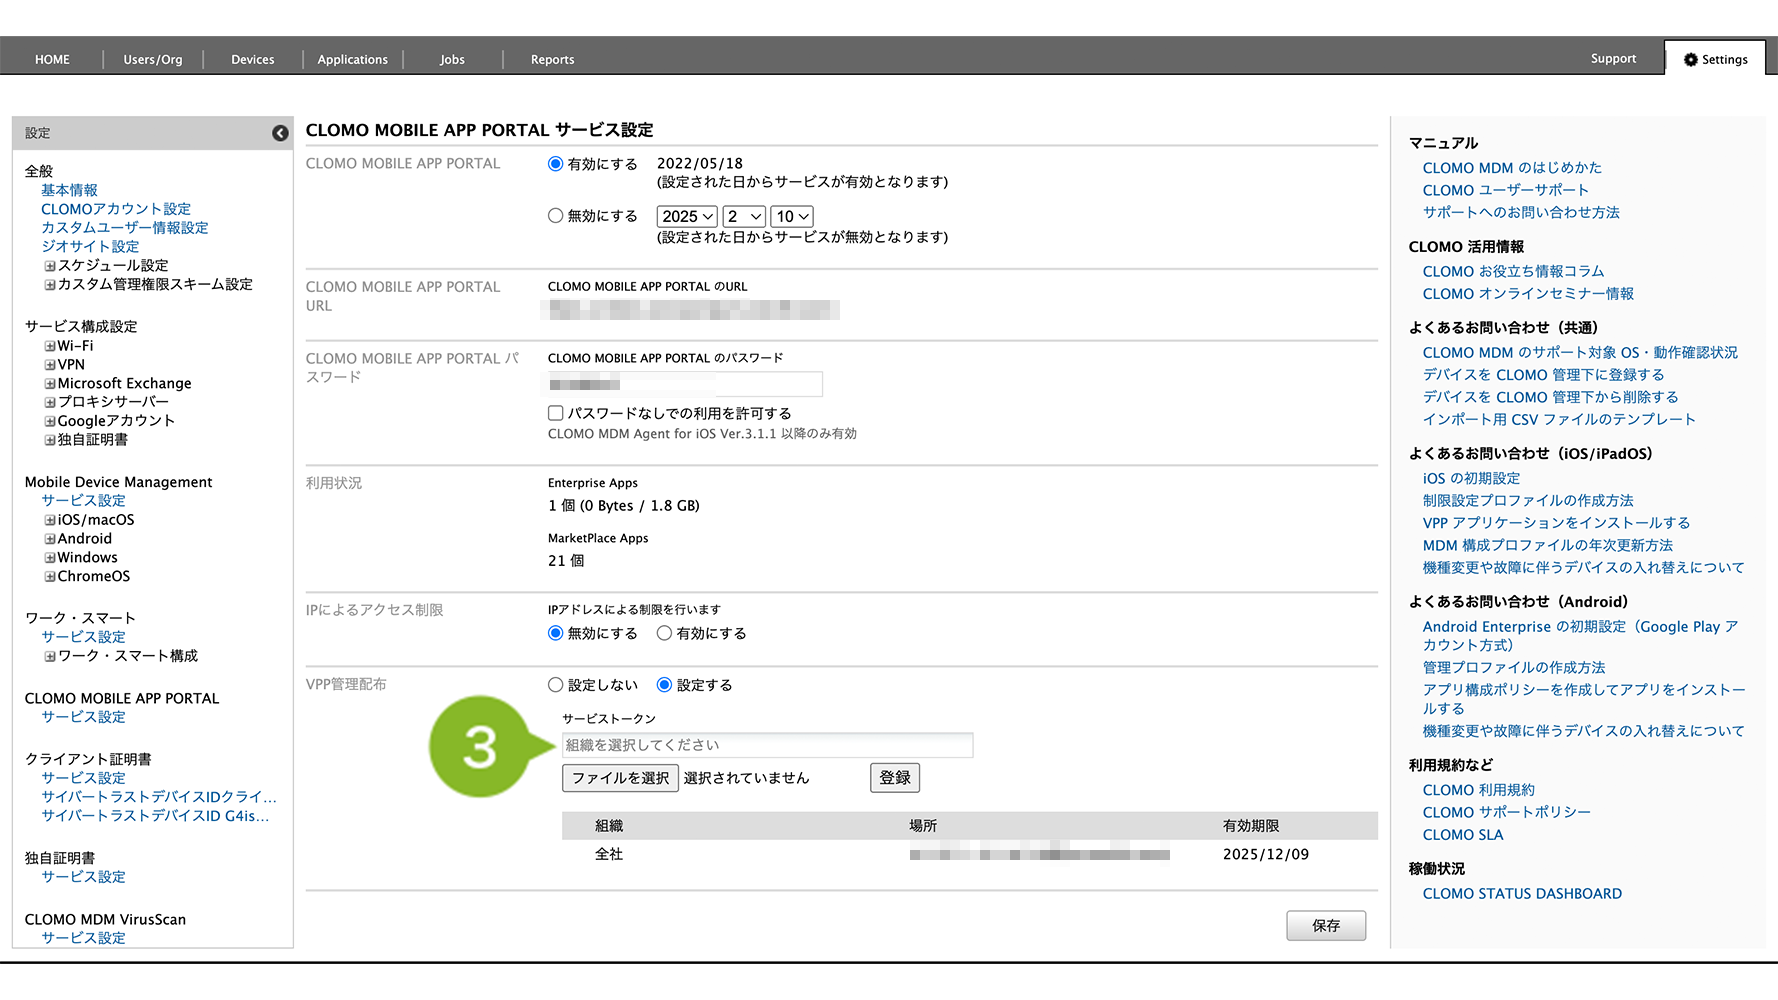Check パスワードなしでの利用を許可する

click(x=556, y=413)
